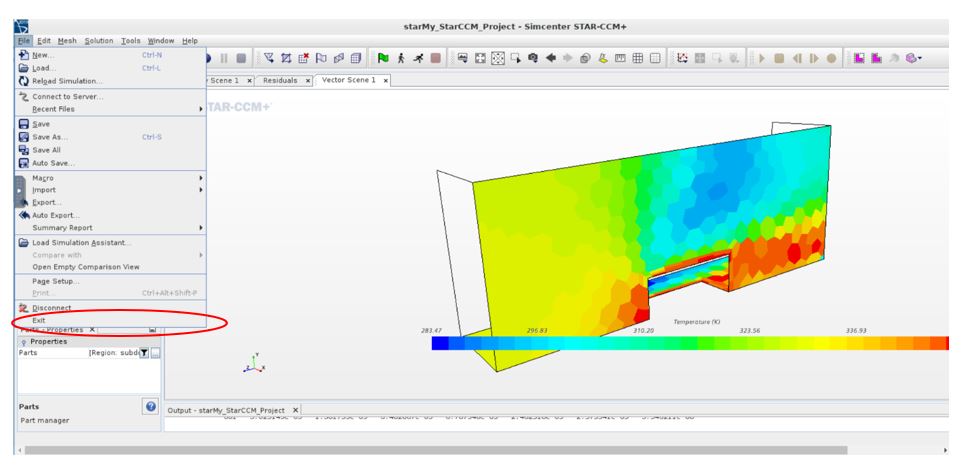Image resolution: width=969 pixels, height=468 pixels.
Task: Choose Exit from the File menu
Action: pos(111,320)
